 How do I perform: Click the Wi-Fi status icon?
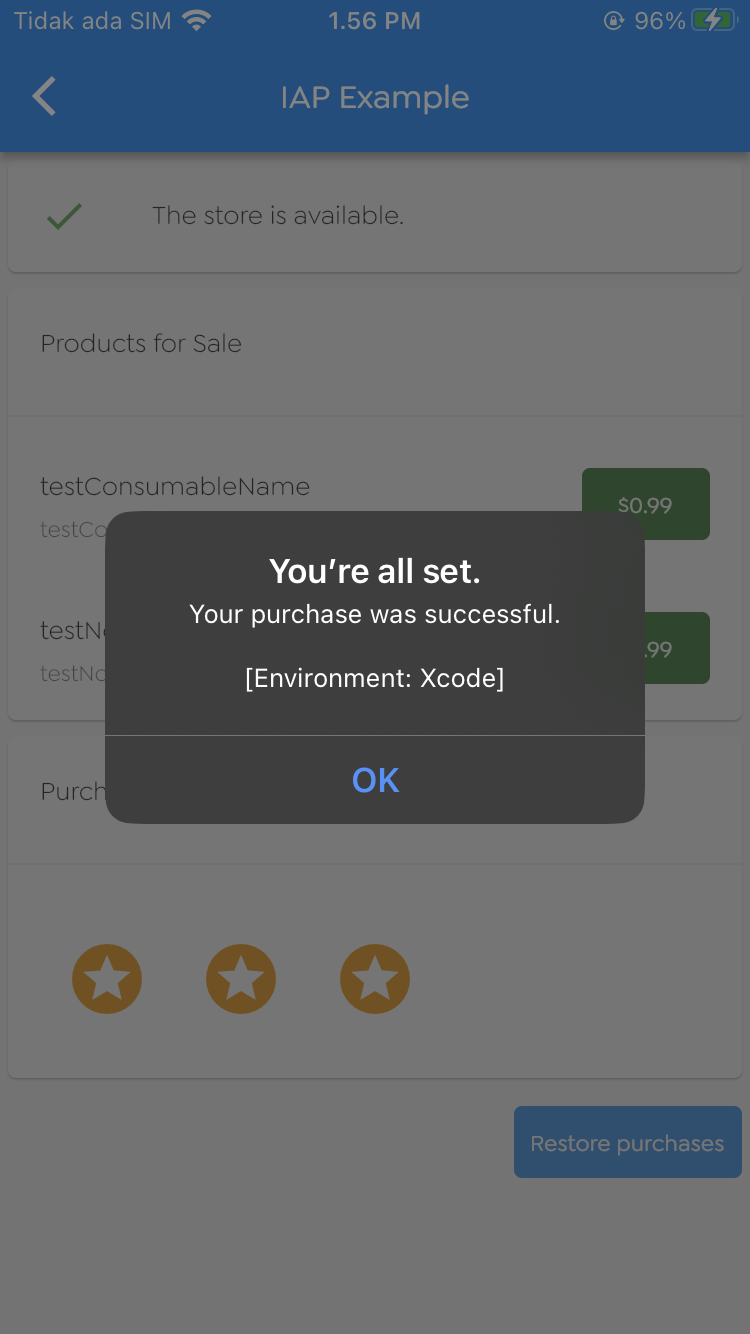coord(198,21)
